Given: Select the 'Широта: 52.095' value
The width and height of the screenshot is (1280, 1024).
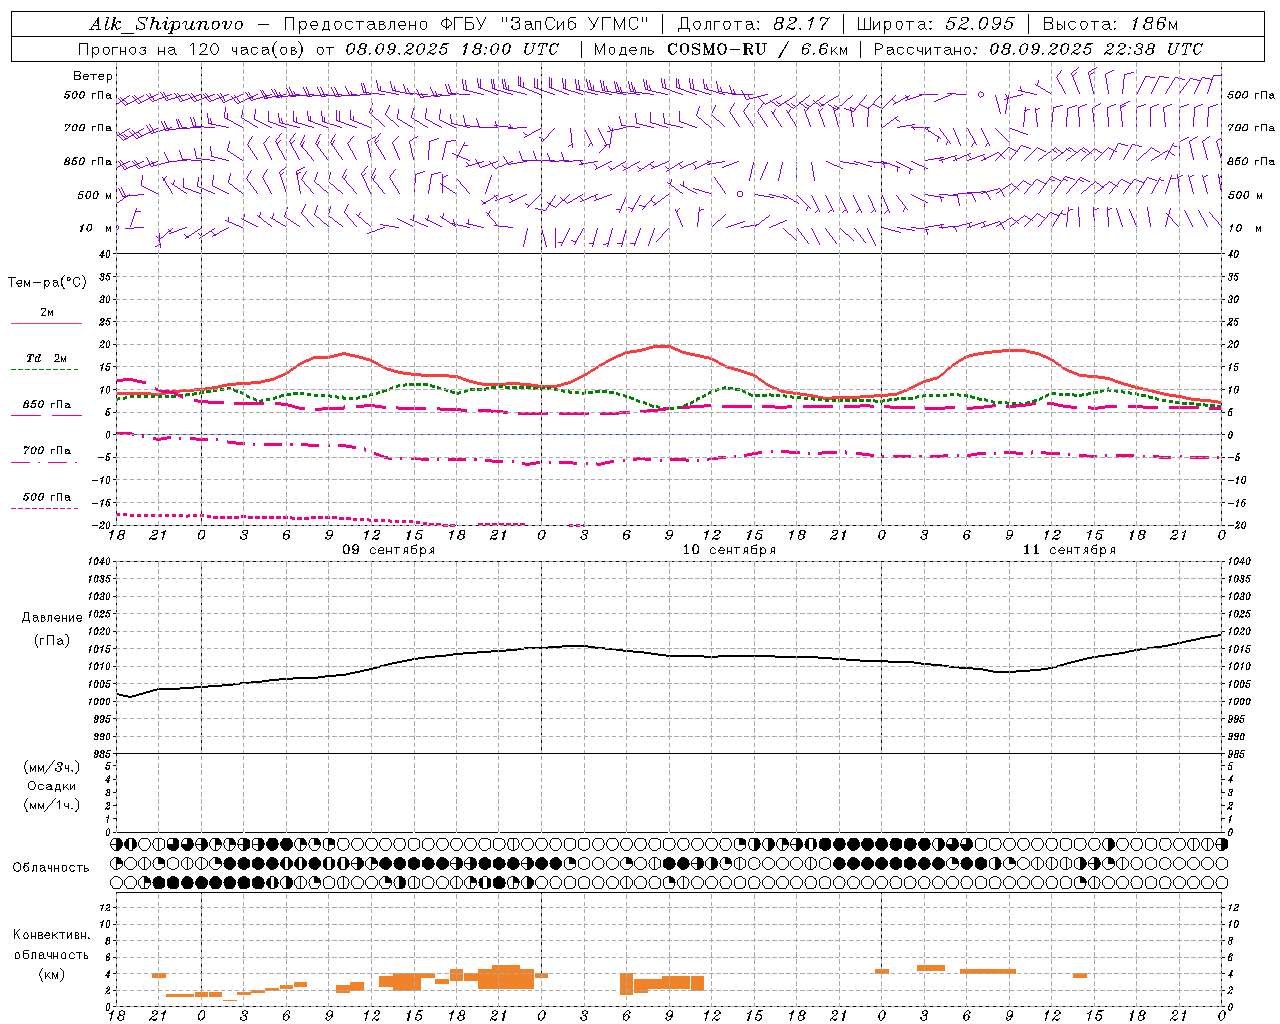Looking at the screenshot, I should tap(935, 24).
